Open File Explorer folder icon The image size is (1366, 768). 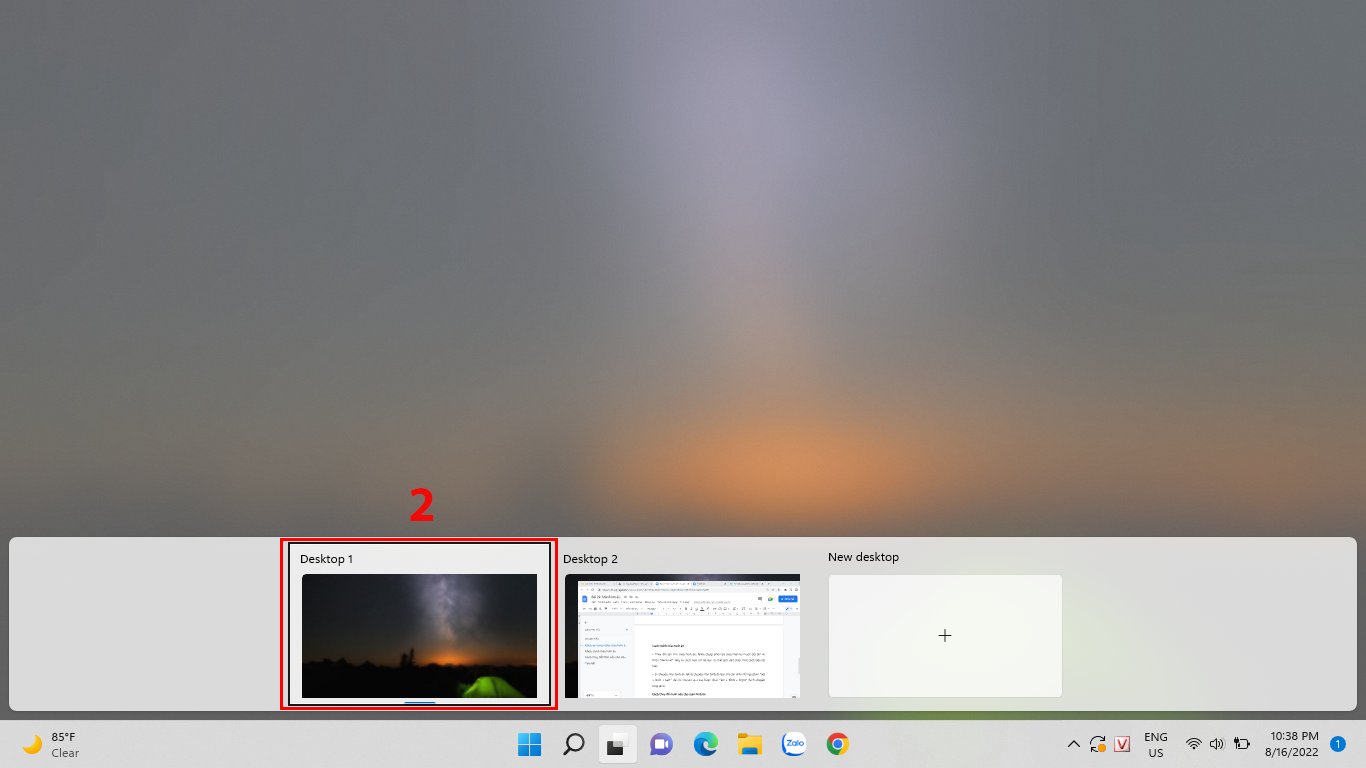tap(750, 744)
